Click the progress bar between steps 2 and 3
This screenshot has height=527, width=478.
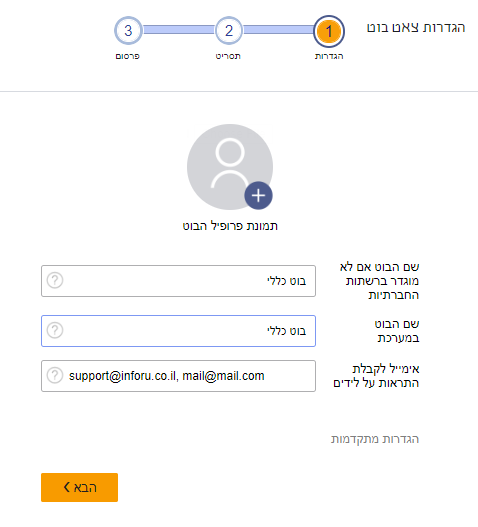(178, 30)
